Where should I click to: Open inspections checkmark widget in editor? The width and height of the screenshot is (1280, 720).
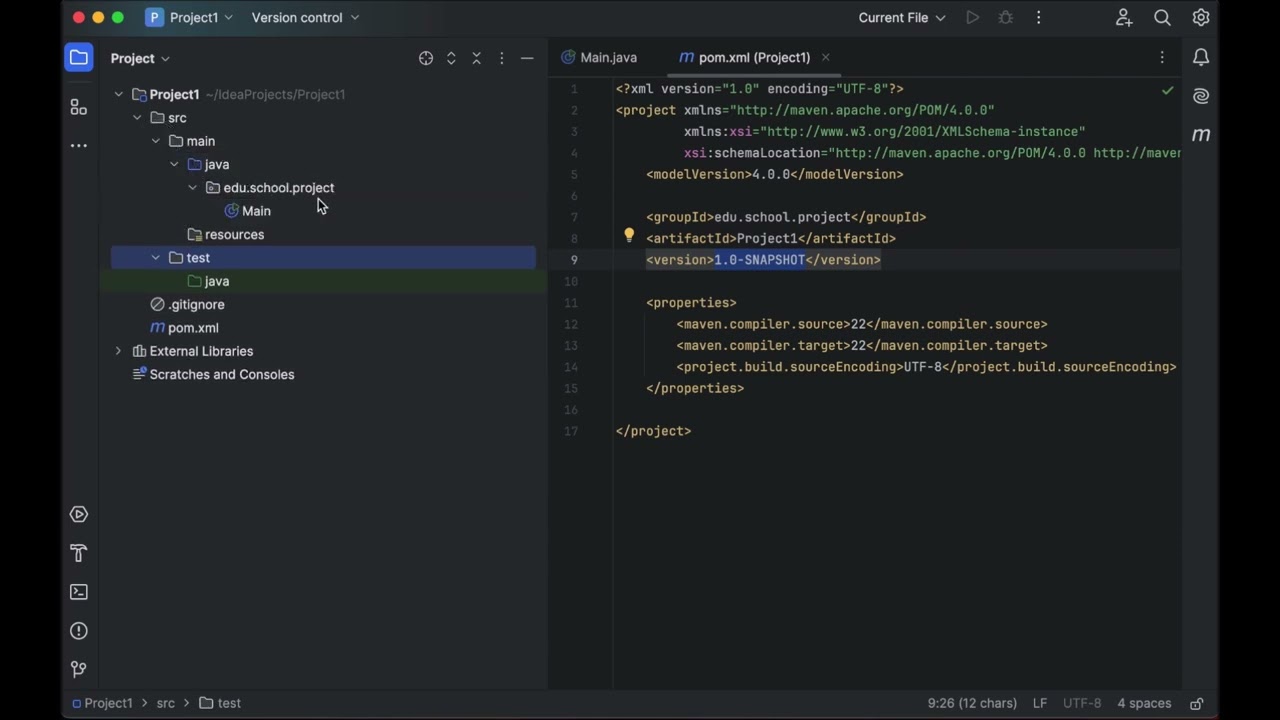pyautogui.click(x=1167, y=91)
